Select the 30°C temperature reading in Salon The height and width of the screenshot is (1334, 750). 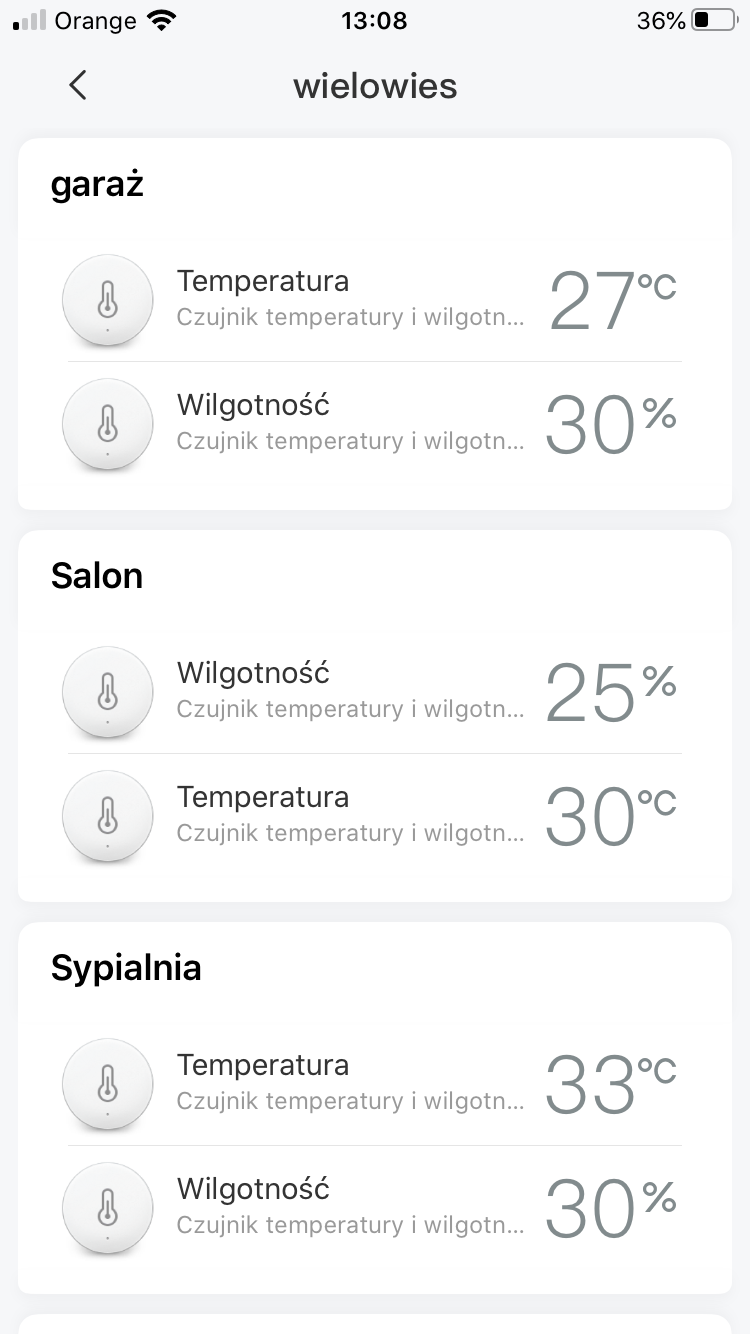click(x=611, y=816)
